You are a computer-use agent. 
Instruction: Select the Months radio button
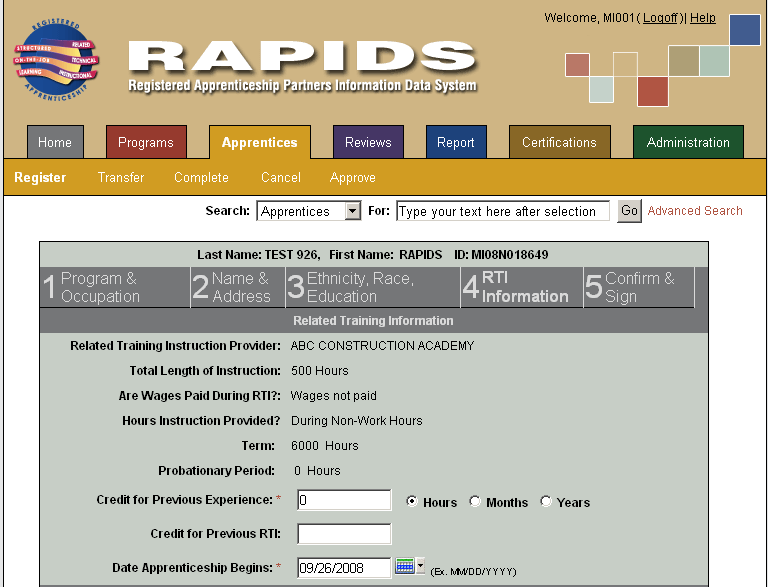pyautogui.click(x=475, y=501)
